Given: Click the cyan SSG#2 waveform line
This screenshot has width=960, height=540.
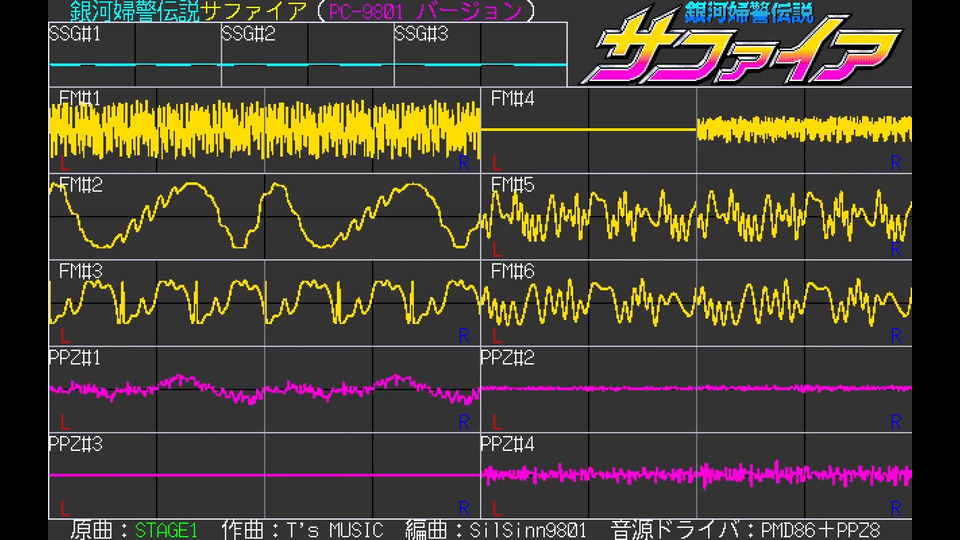Looking at the screenshot, I should pos(308,64).
